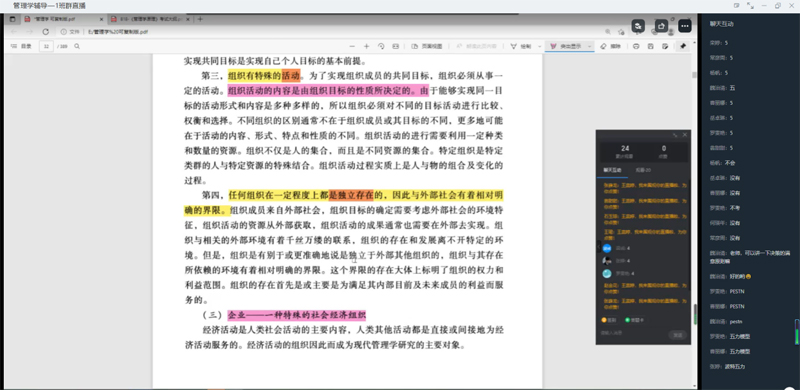Screen dimensions: 800x390
Task: Click the page number field
Action: pyautogui.click(x=46, y=46)
